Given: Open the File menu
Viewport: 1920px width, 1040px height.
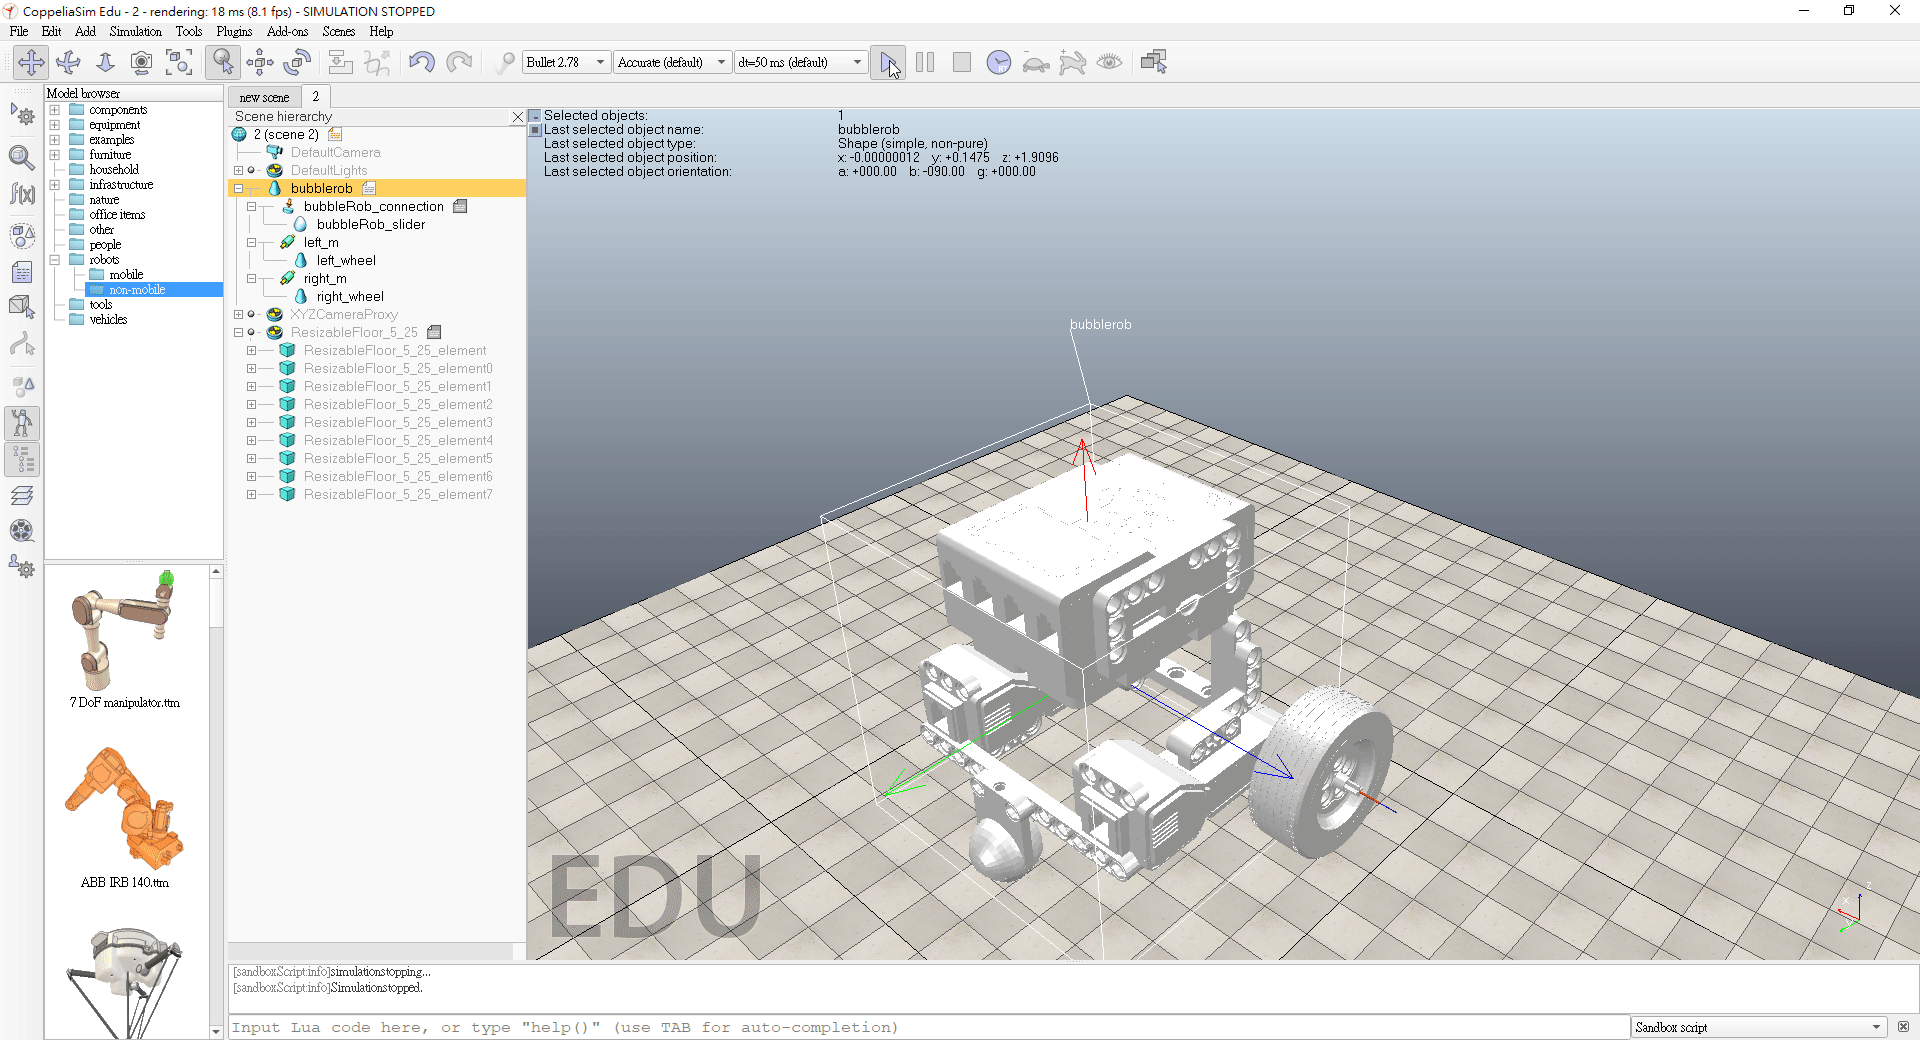Looking at the screenshot, I should 19,31.
